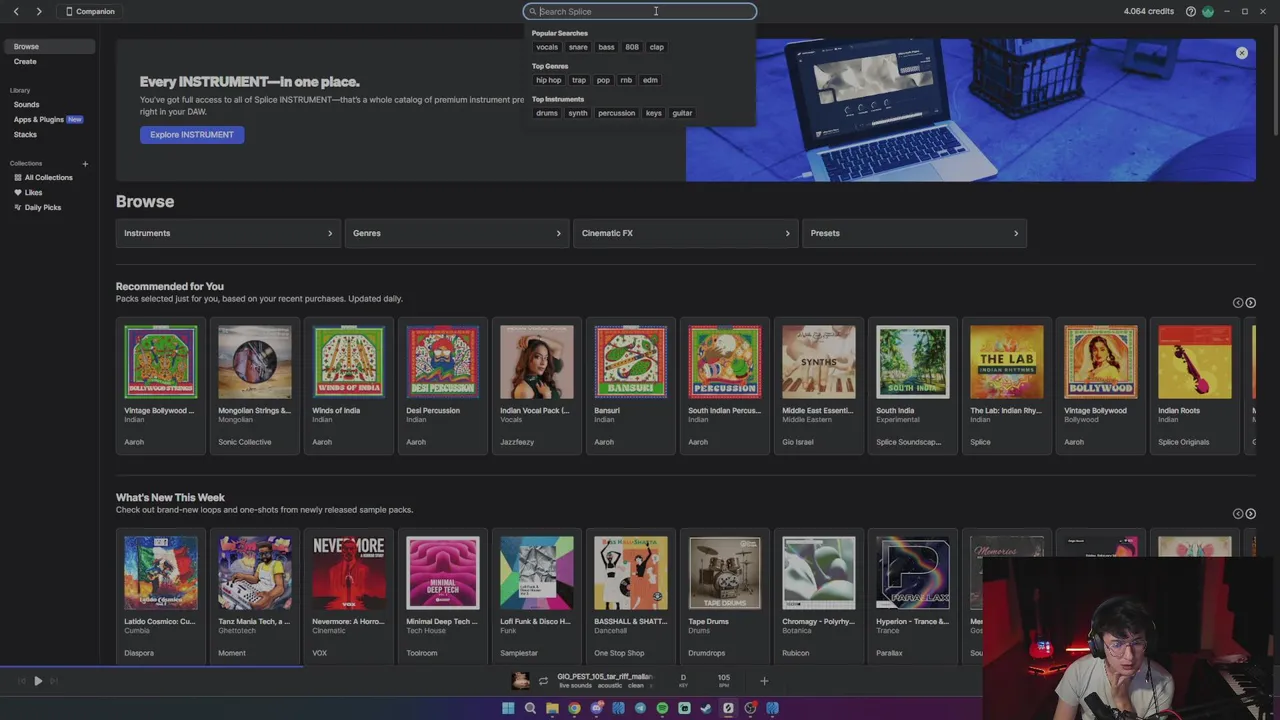Open Sounds in the Library

point(26,104)
